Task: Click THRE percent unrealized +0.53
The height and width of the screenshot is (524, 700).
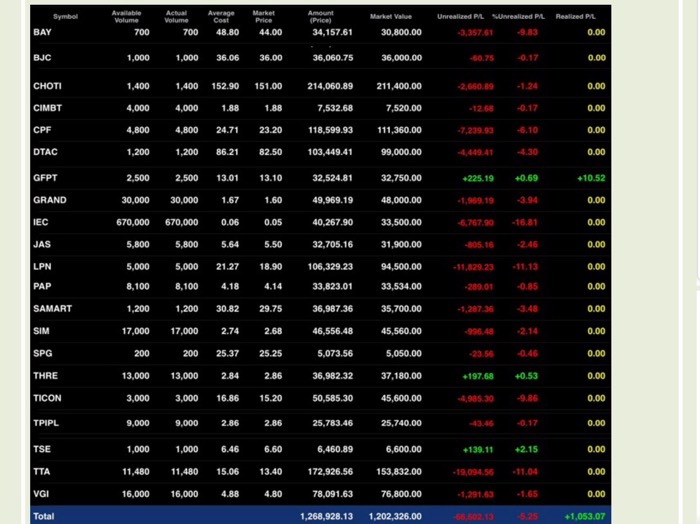Action: pos(526,376)
